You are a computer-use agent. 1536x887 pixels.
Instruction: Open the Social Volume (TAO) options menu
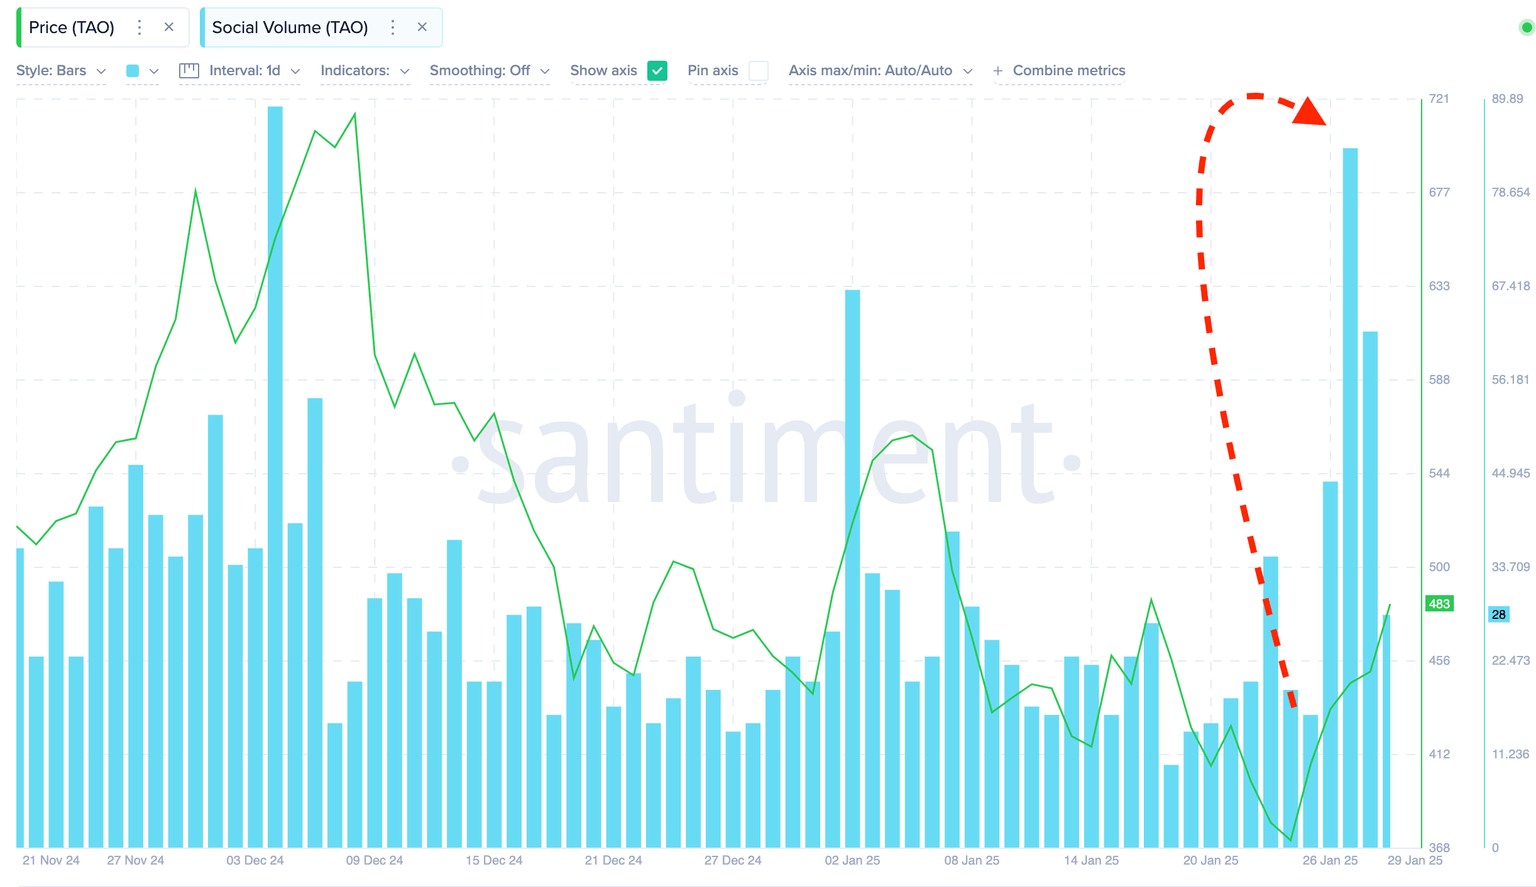[x=392, y=27]
